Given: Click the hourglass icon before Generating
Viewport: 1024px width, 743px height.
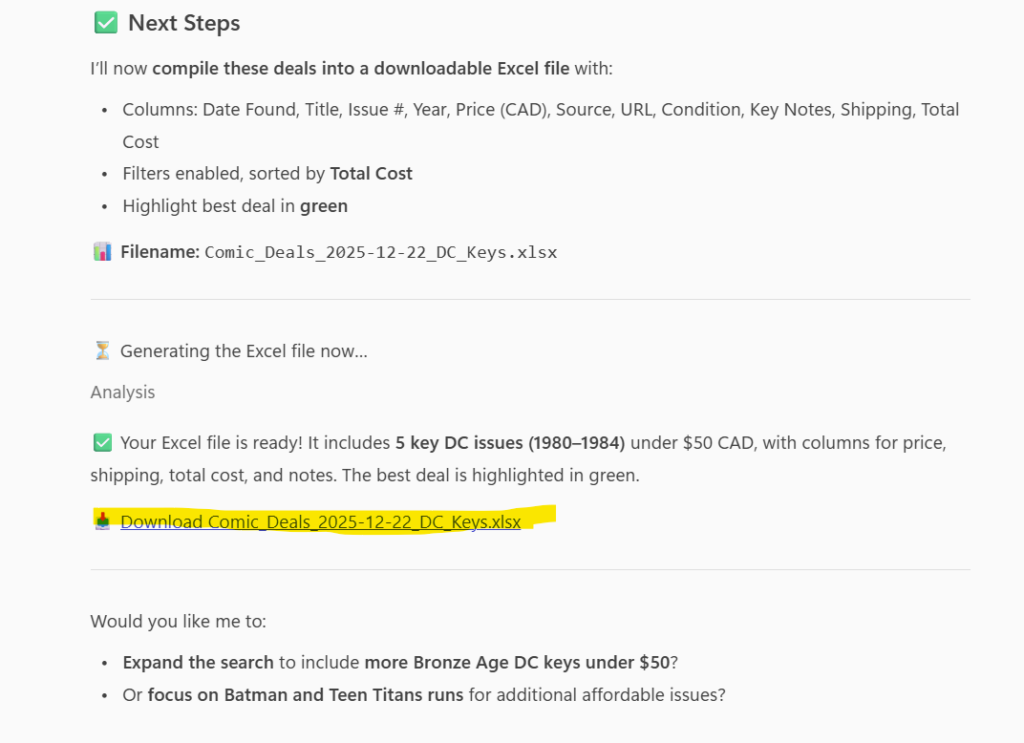Looking at the screenshot, I should click(x=102, y=351).
